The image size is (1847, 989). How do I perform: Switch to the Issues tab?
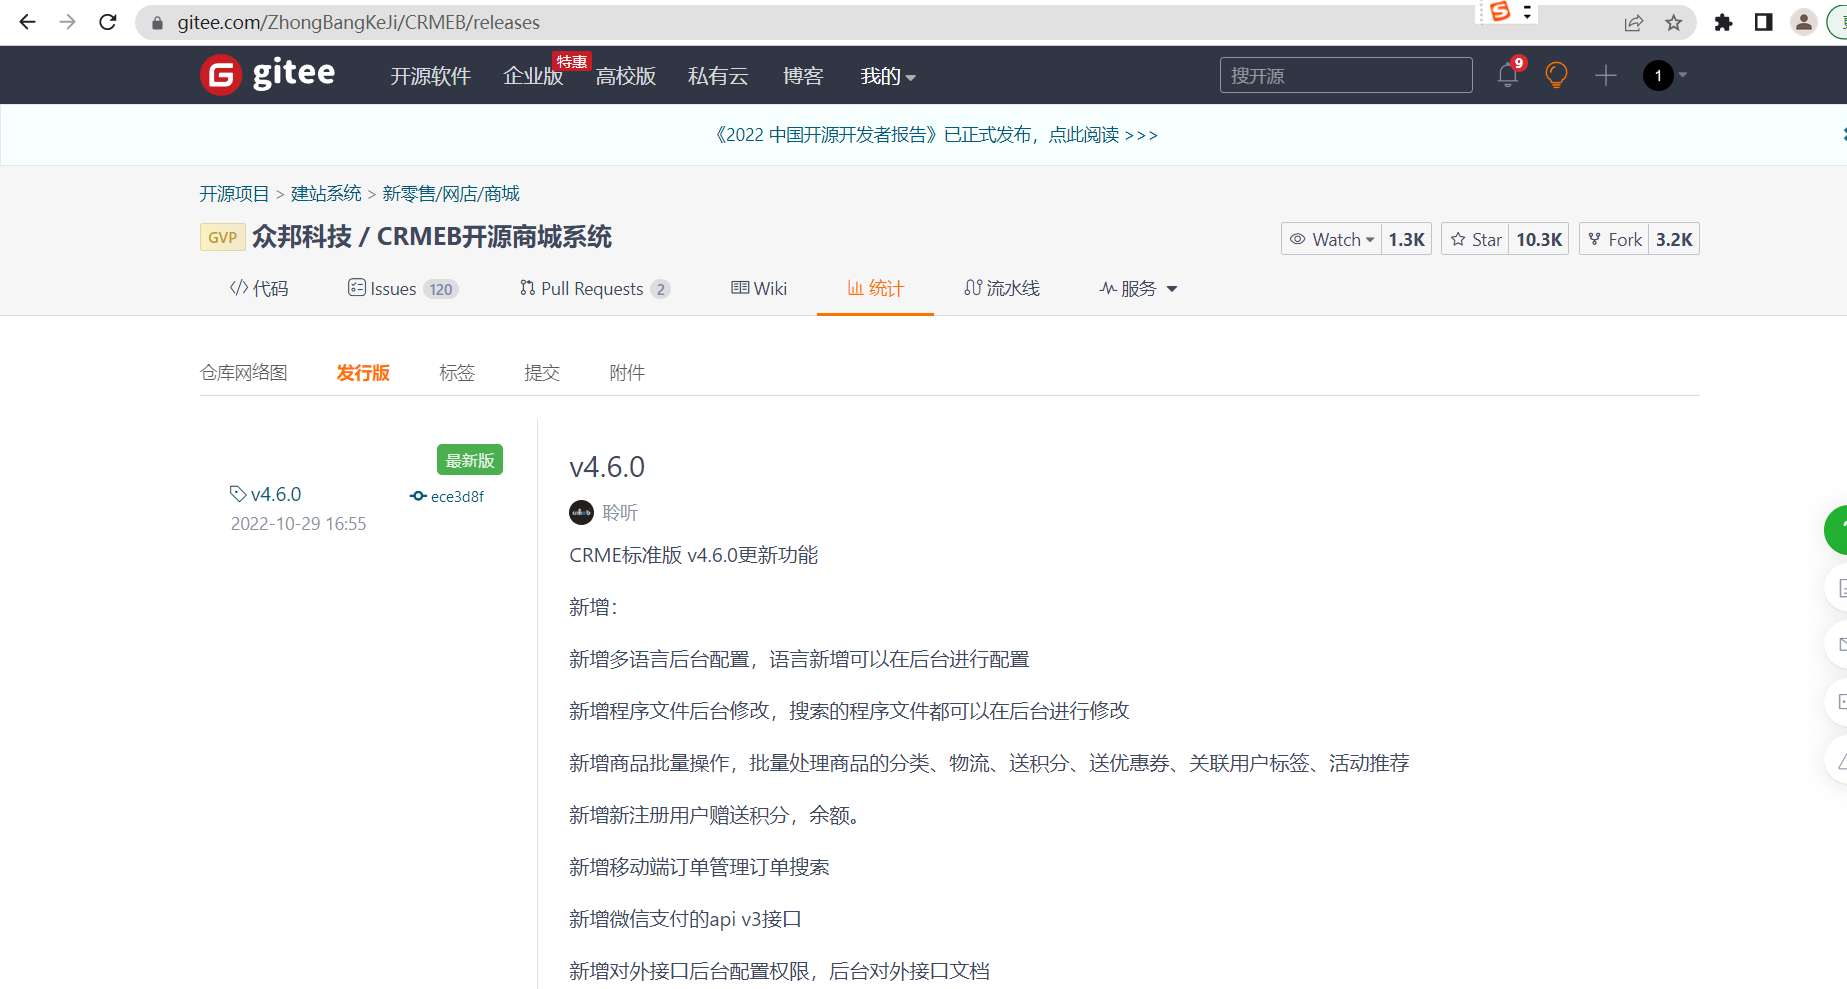[403, 289]
